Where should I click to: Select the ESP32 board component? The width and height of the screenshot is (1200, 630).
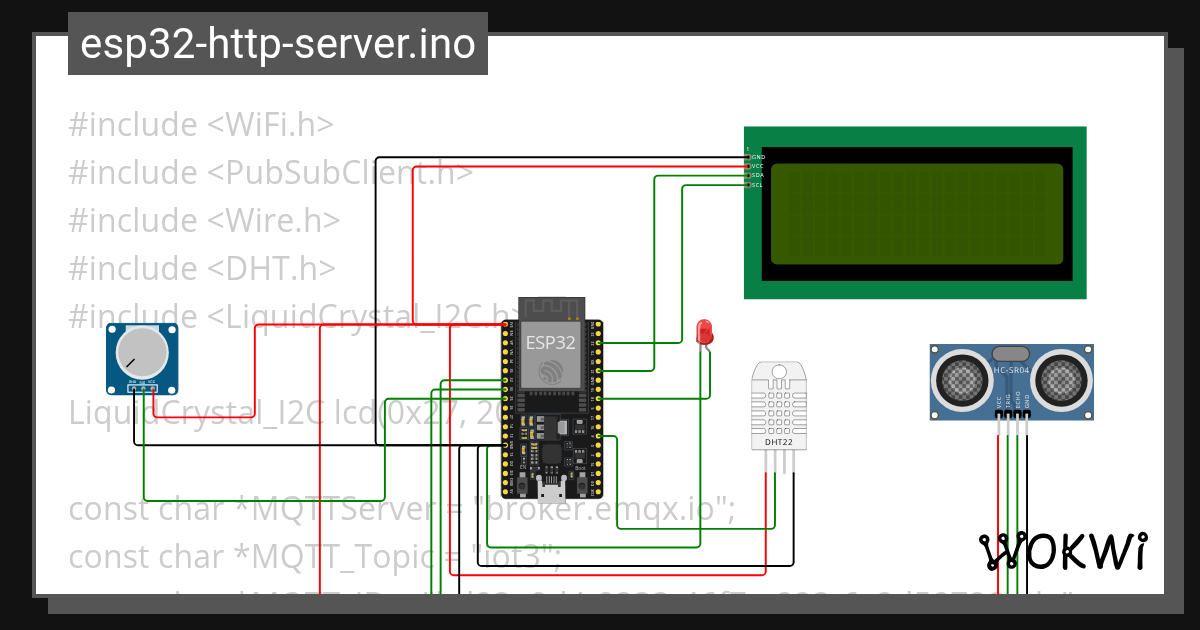(552, 398)
